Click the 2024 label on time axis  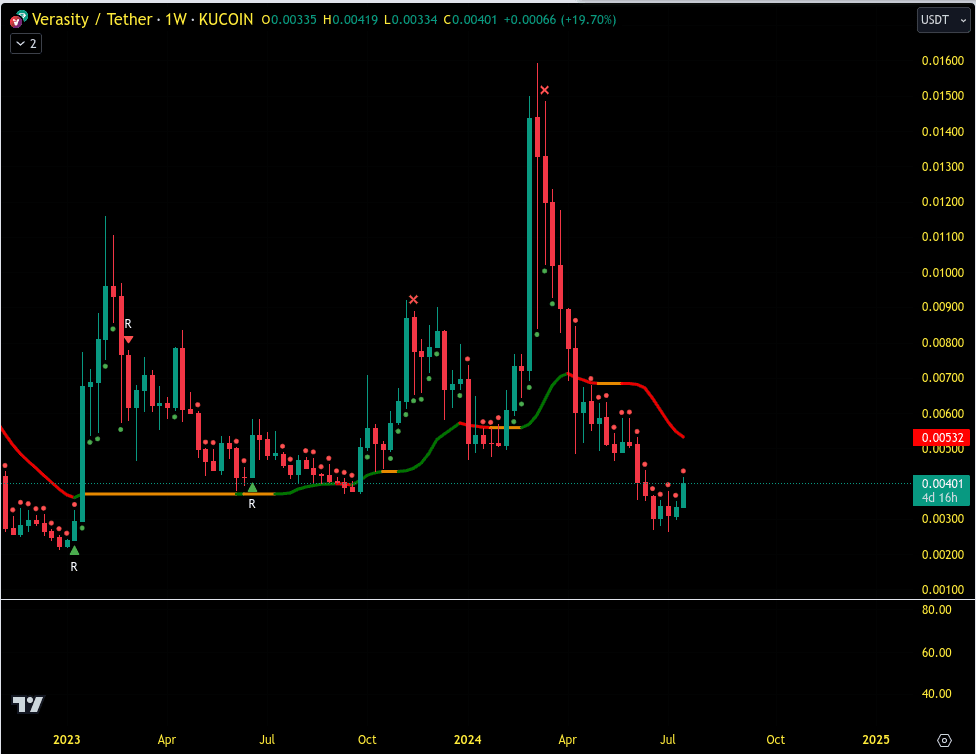tap(467, 740)
